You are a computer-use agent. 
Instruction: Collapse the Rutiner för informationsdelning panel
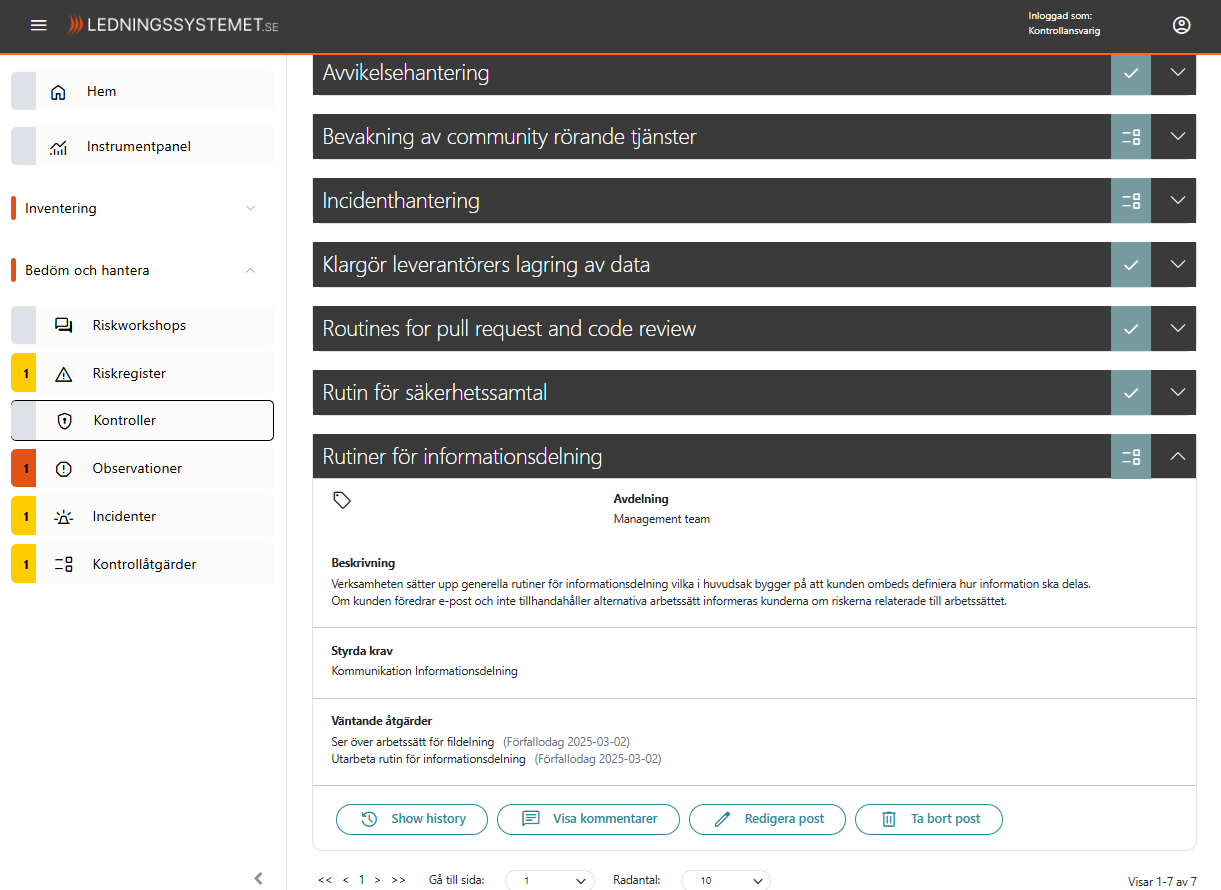tap(1177, 457)
